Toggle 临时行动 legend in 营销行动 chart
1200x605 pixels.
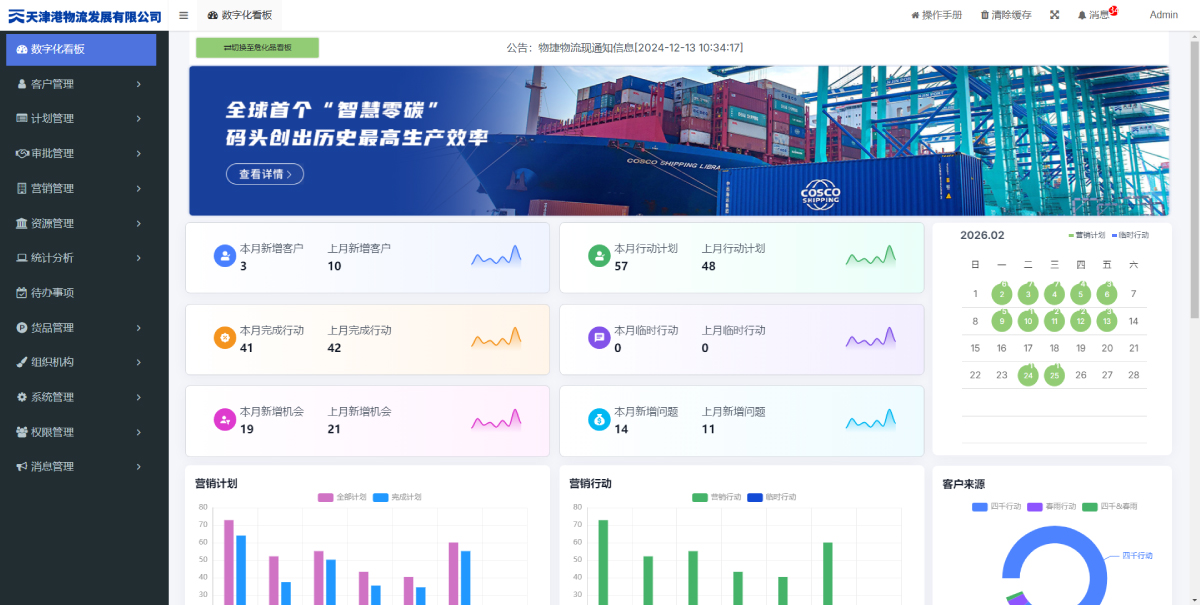pyautogui.click(x=770, y=497)
